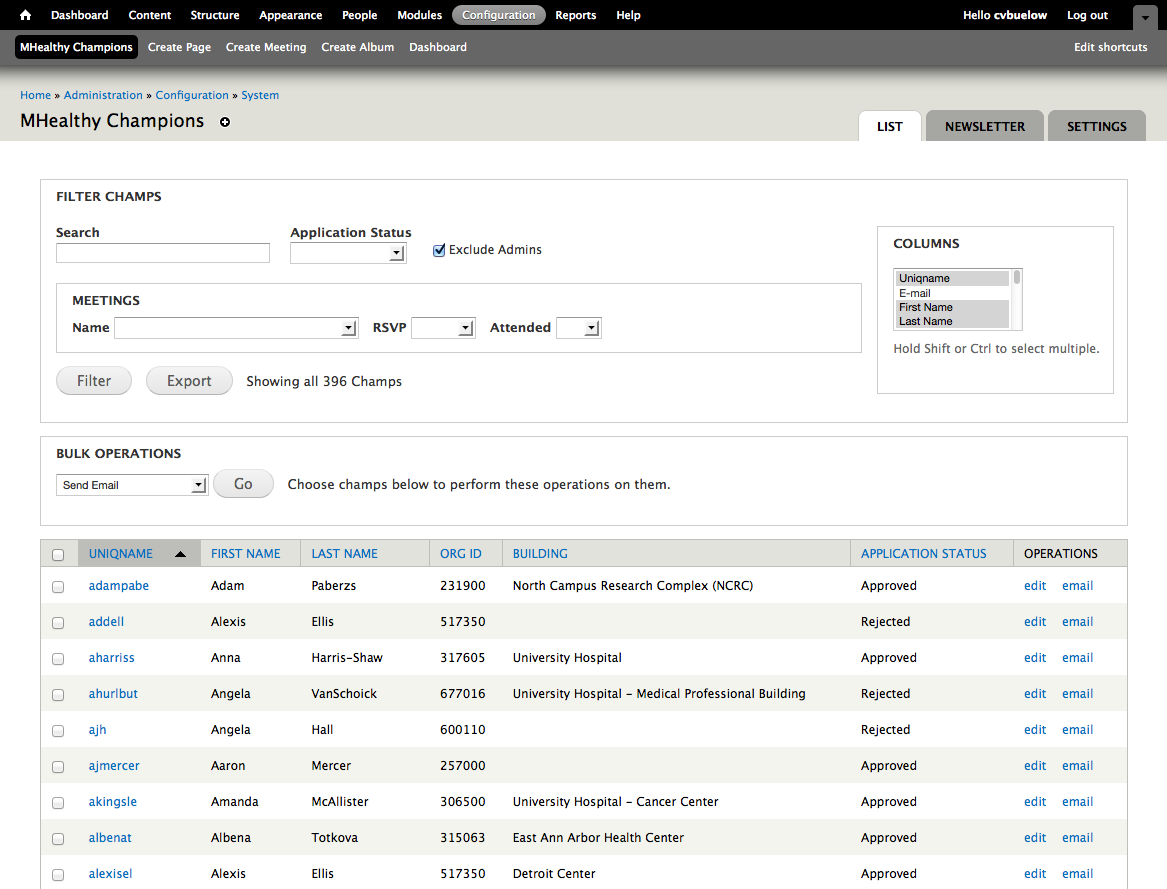
Task: Tick the select-all checkbox in table header
Action: coord(58,555)
